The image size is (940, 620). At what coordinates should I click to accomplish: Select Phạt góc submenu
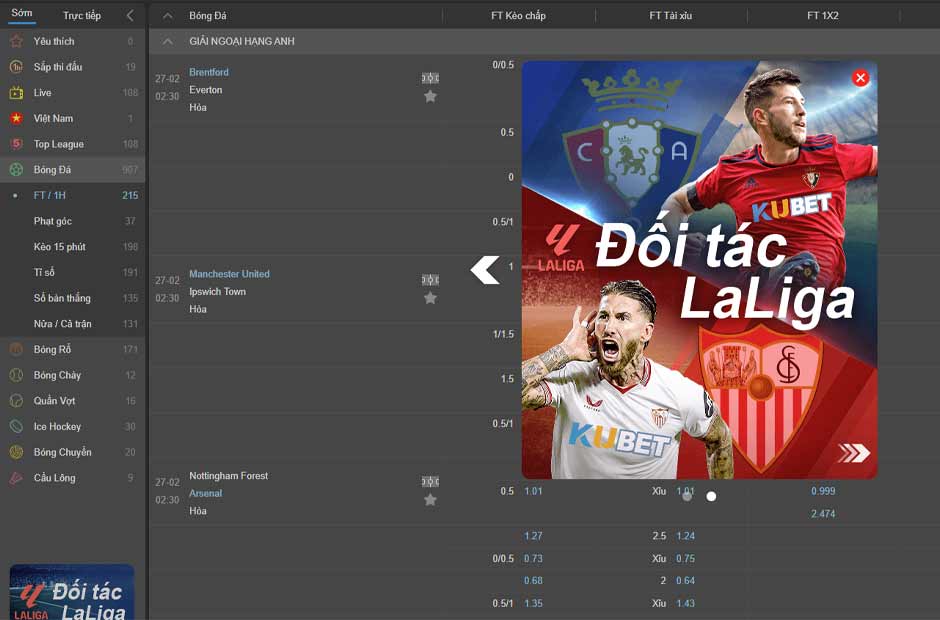pyautogui.click(x=53, y=221)
